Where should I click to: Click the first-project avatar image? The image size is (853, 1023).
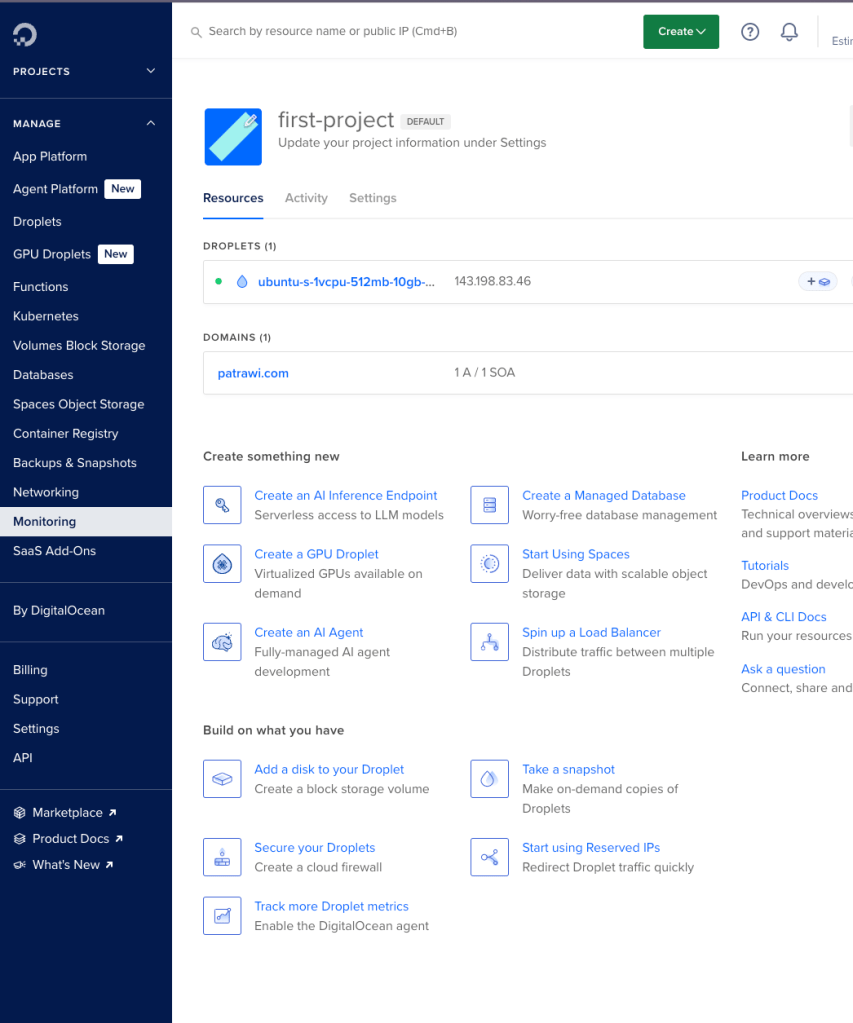[x=233, y=137]
